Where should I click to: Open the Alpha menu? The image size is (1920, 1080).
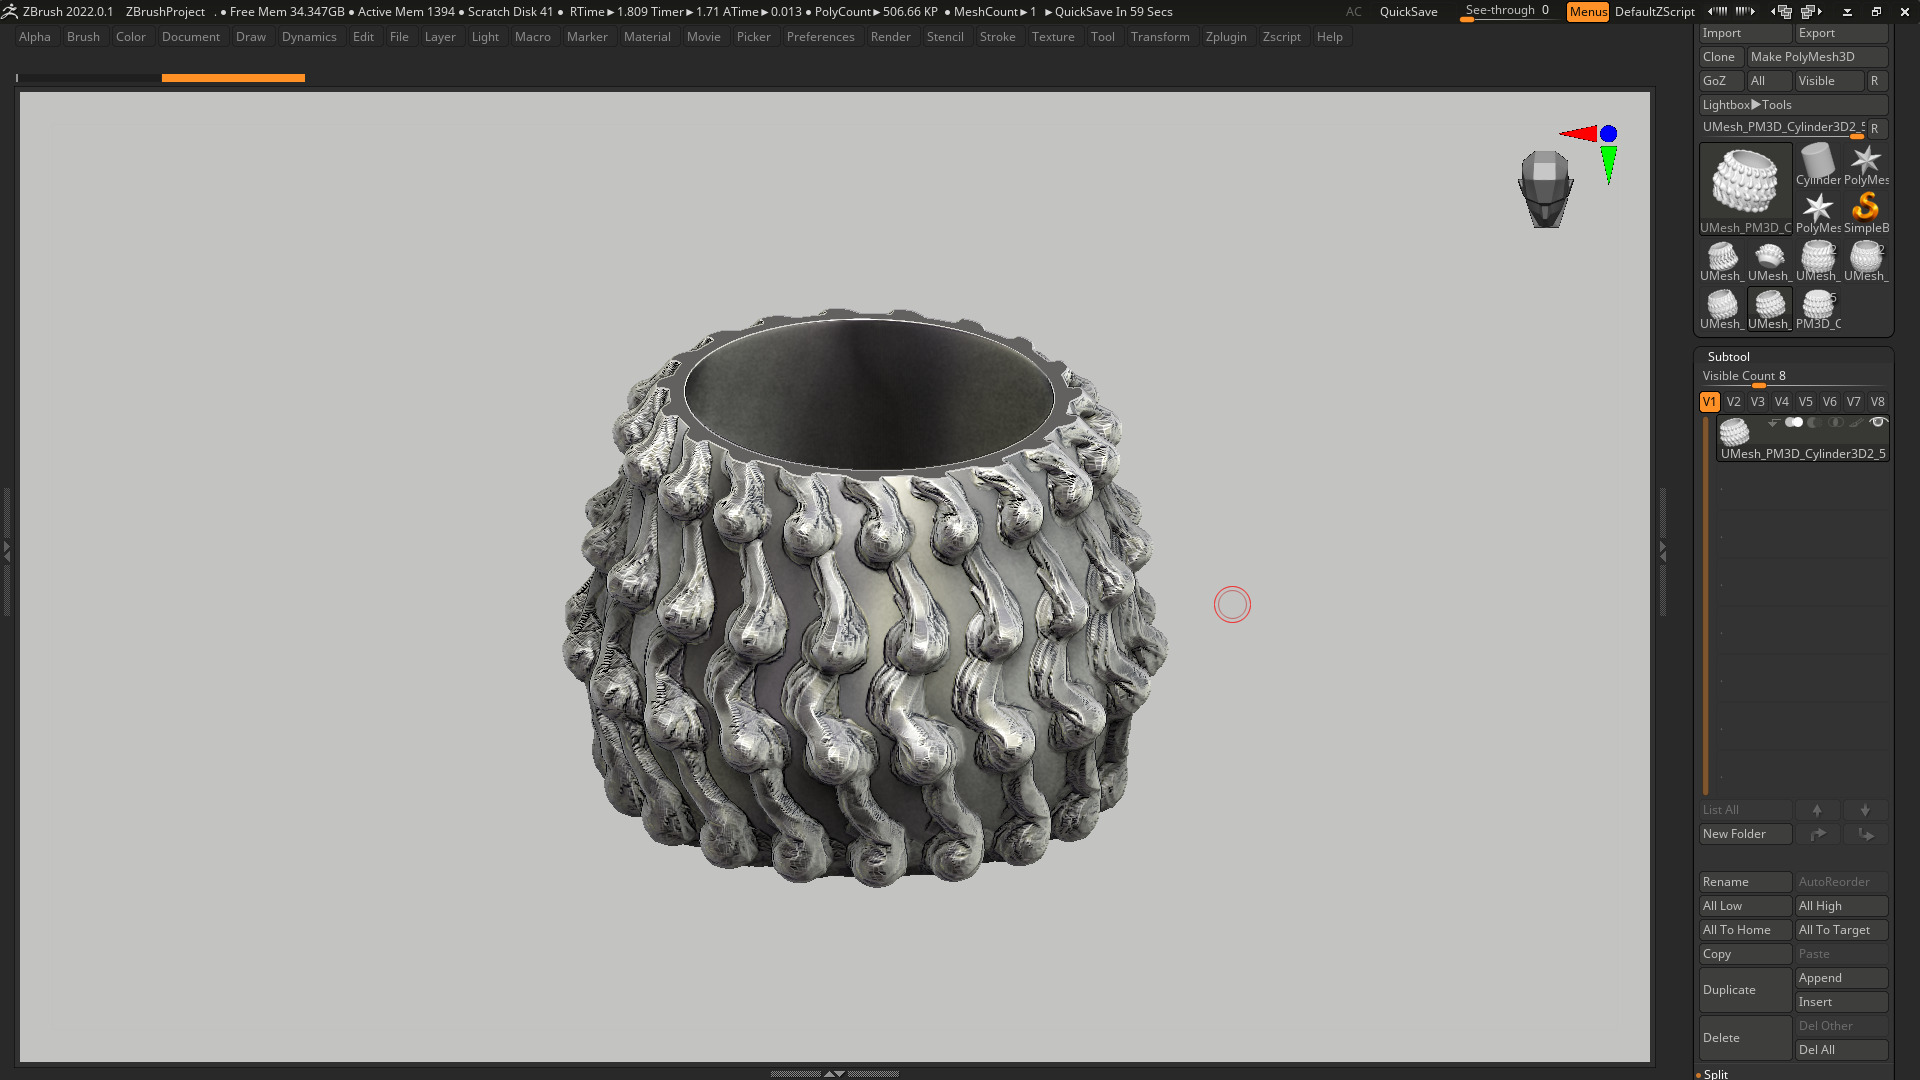click(34, 37)
